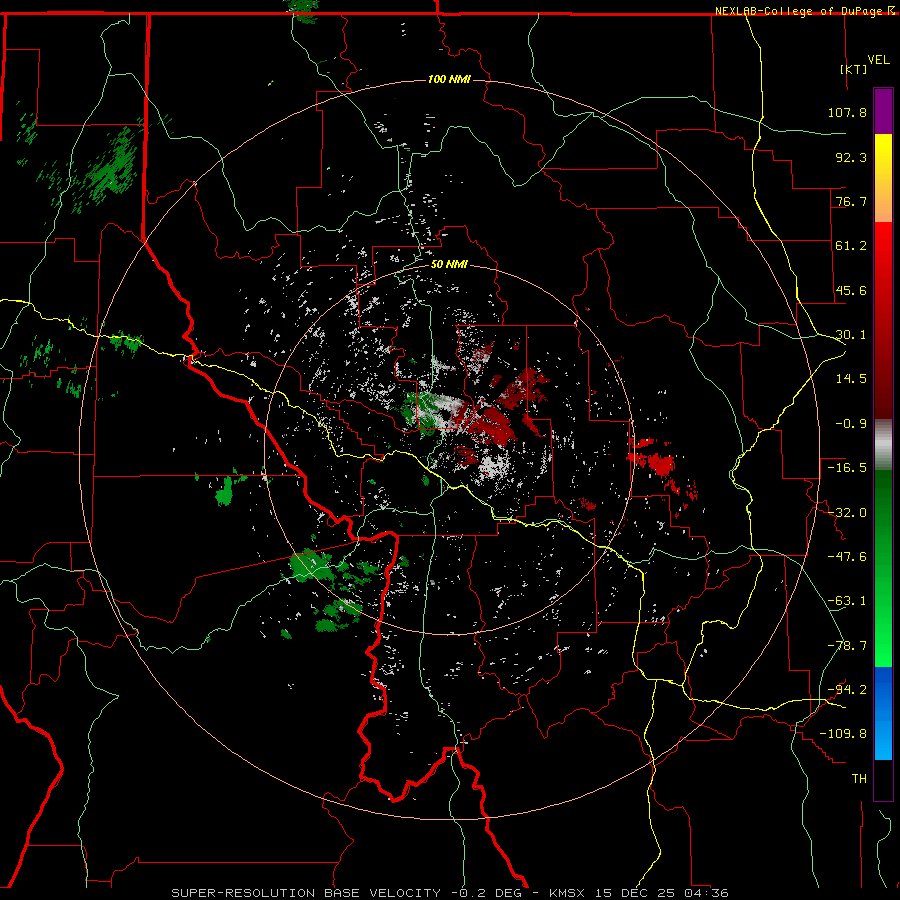This screenshot has height=900, width=900.
Task: Click the 61.2 value on velocity scale
Action: (x=851, y=246)
